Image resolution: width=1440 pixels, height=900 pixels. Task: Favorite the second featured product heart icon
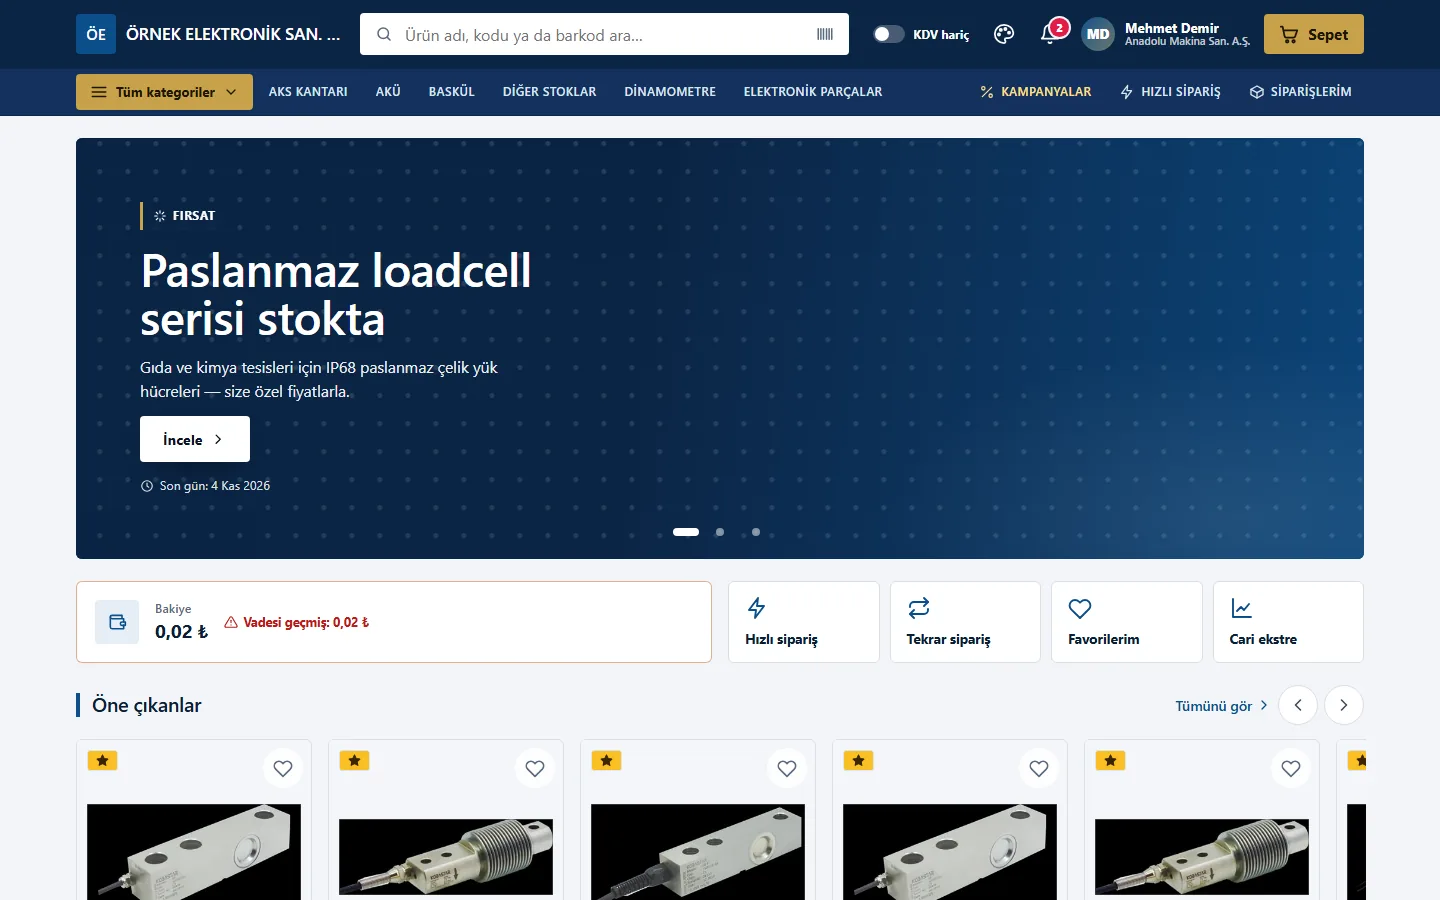(x=535, y=768)
